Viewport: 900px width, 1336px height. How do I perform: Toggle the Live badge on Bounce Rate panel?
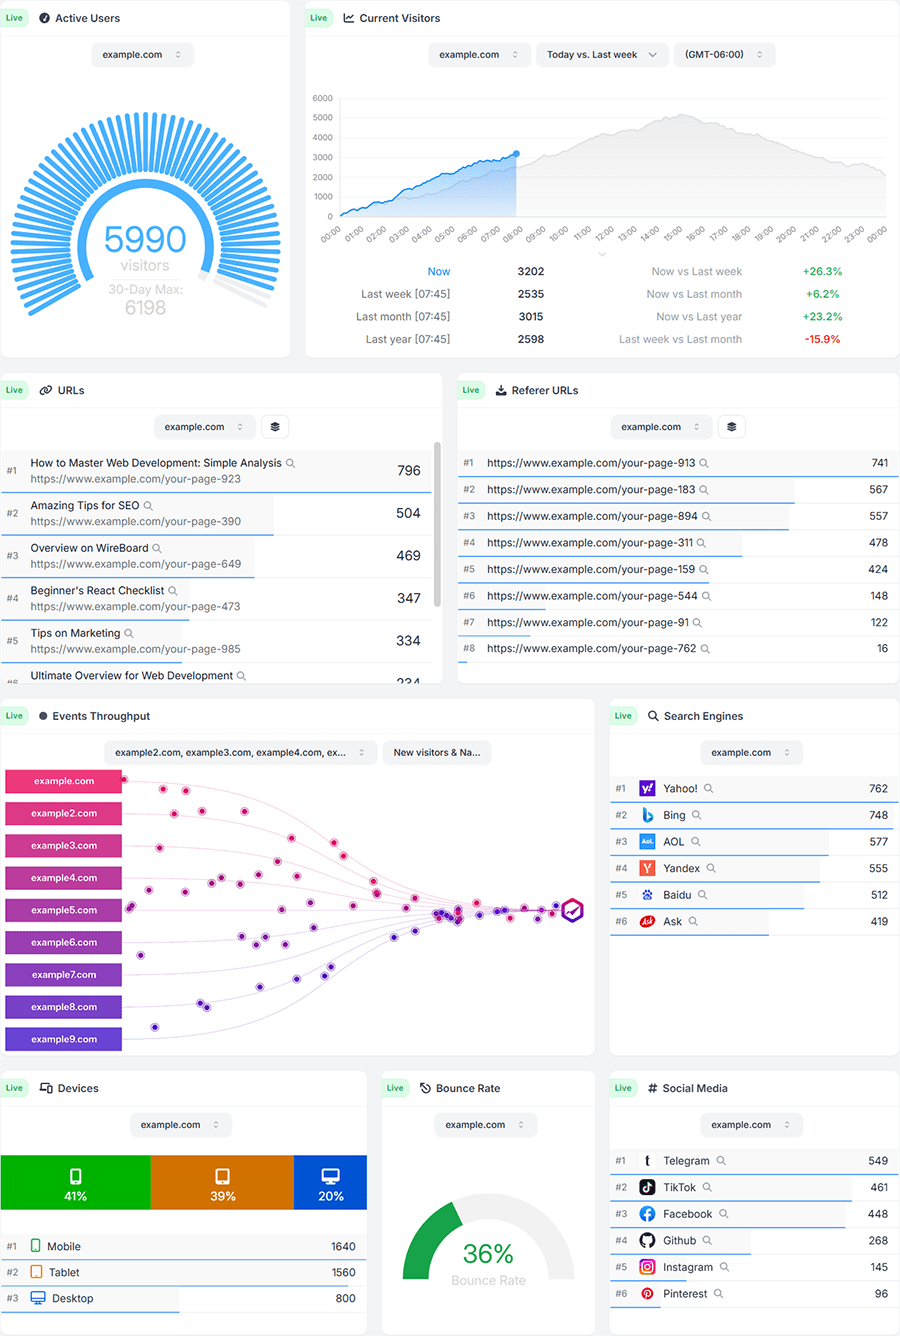point(395,1088)
